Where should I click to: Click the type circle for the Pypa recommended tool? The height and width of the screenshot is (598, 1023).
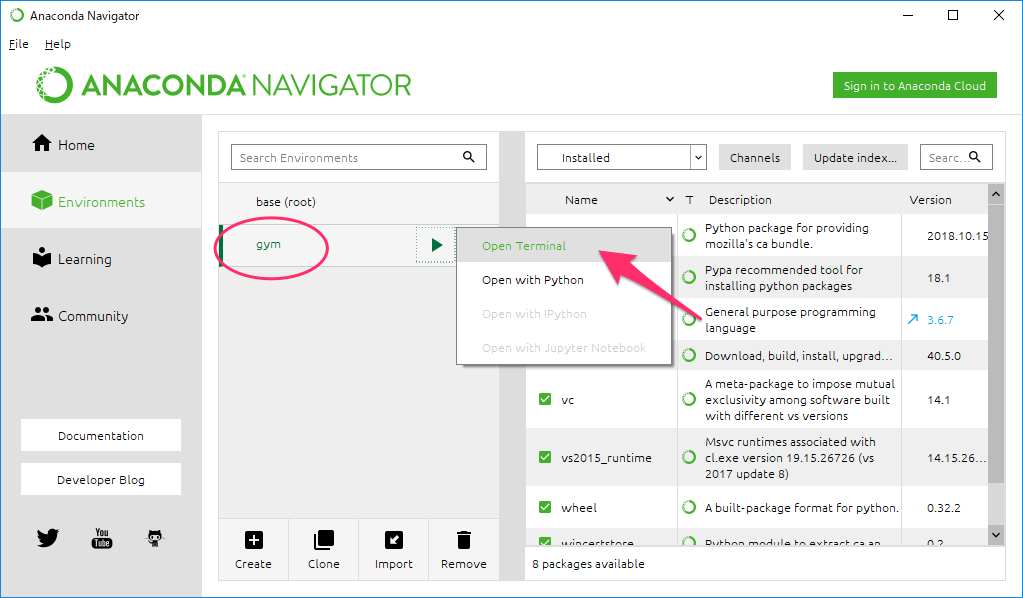pyautogui.click(x=689, y=277)
